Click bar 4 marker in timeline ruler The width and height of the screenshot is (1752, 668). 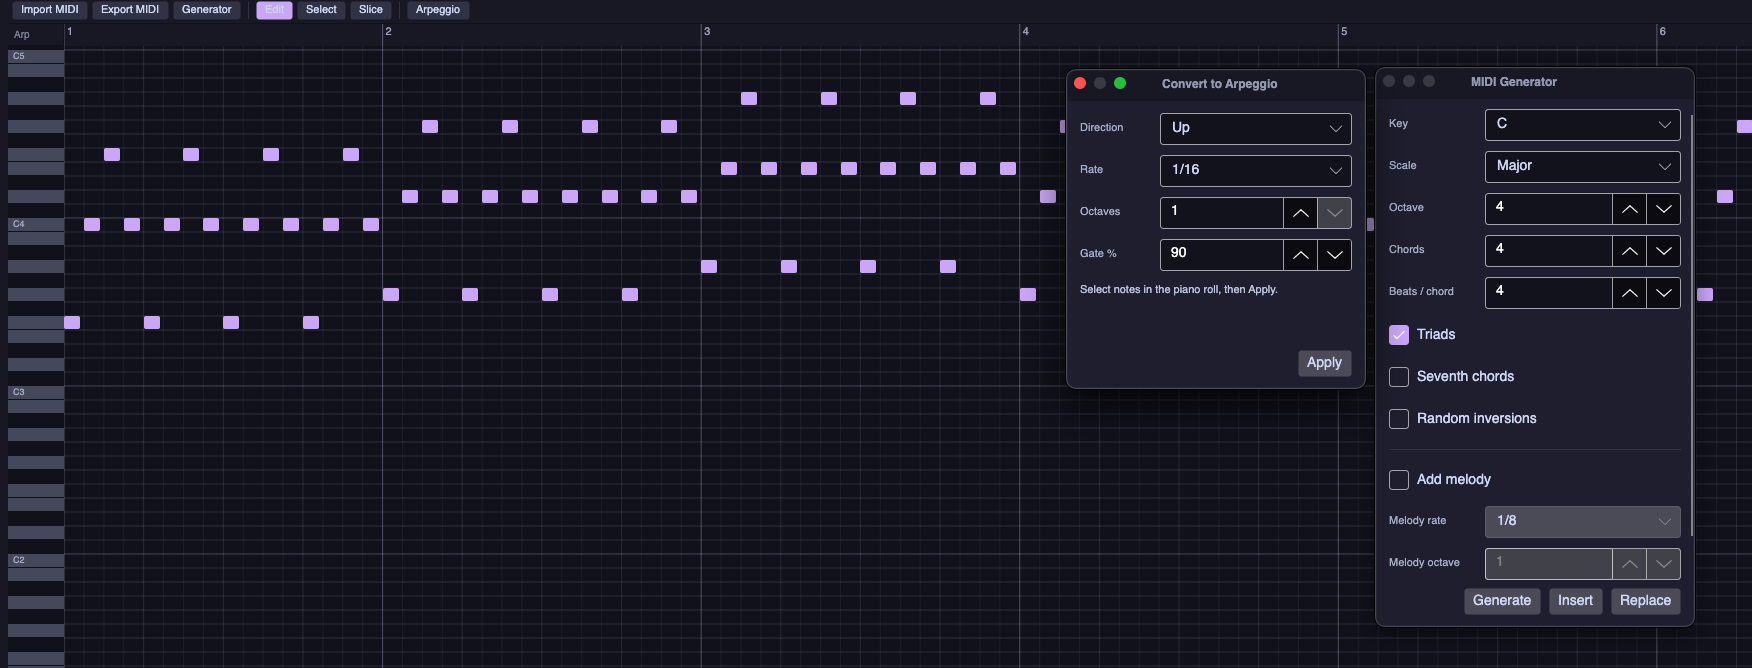click(1025, 32)
